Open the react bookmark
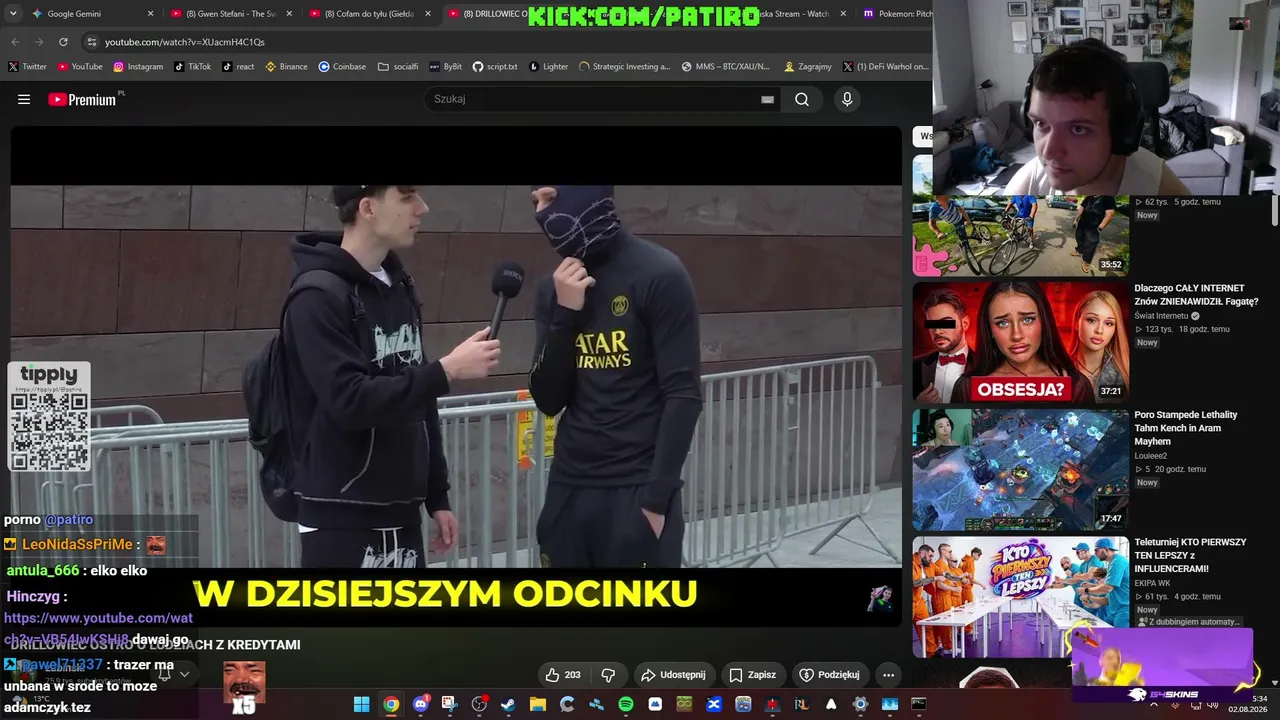 tap(238, 67)
